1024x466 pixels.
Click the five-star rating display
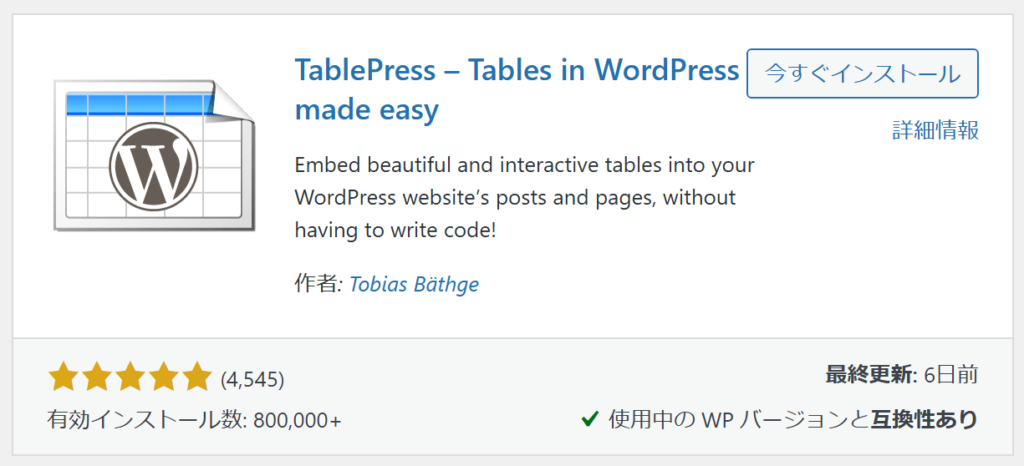pyautogui.click(x=130, y=378)
